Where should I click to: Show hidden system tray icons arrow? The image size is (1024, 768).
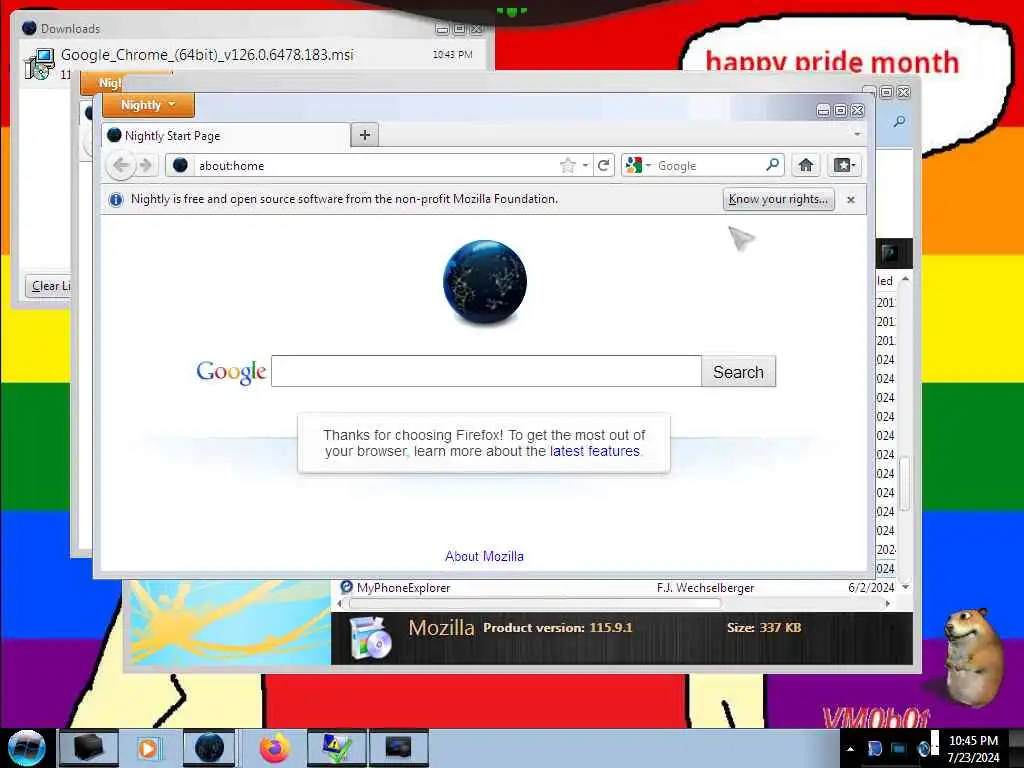[x=850, y=749]
